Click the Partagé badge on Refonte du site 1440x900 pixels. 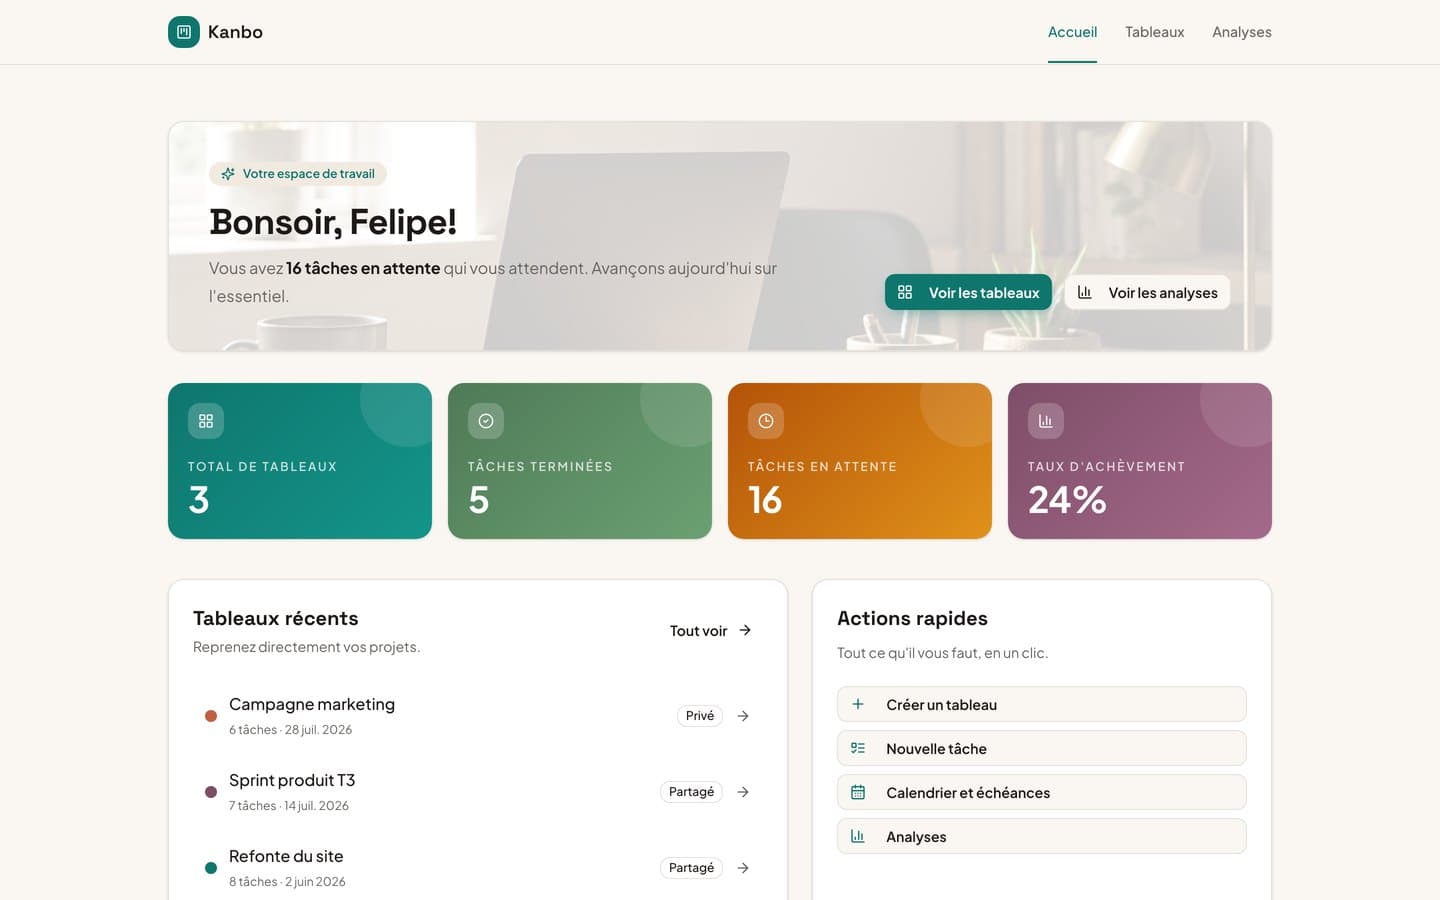point(691,868)
